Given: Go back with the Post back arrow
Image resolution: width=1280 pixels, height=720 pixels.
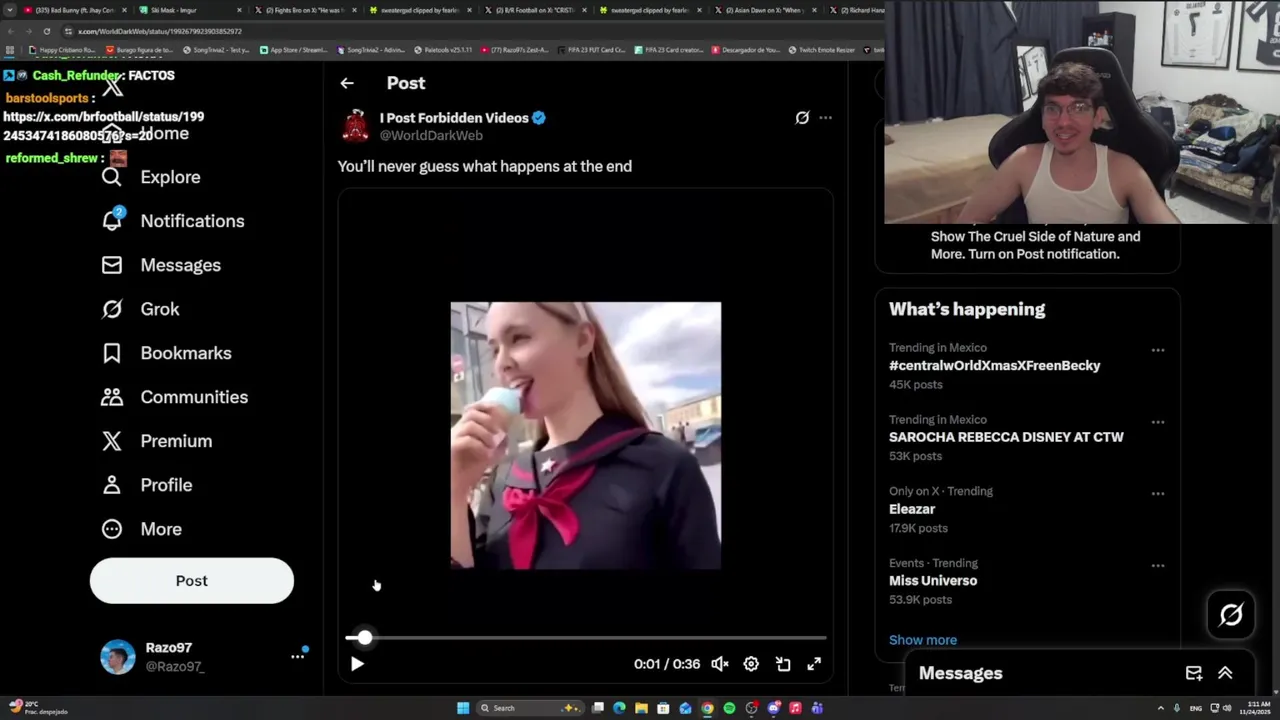Looking at the screenshot, I should pyautogui.click(x=347, y=83).
